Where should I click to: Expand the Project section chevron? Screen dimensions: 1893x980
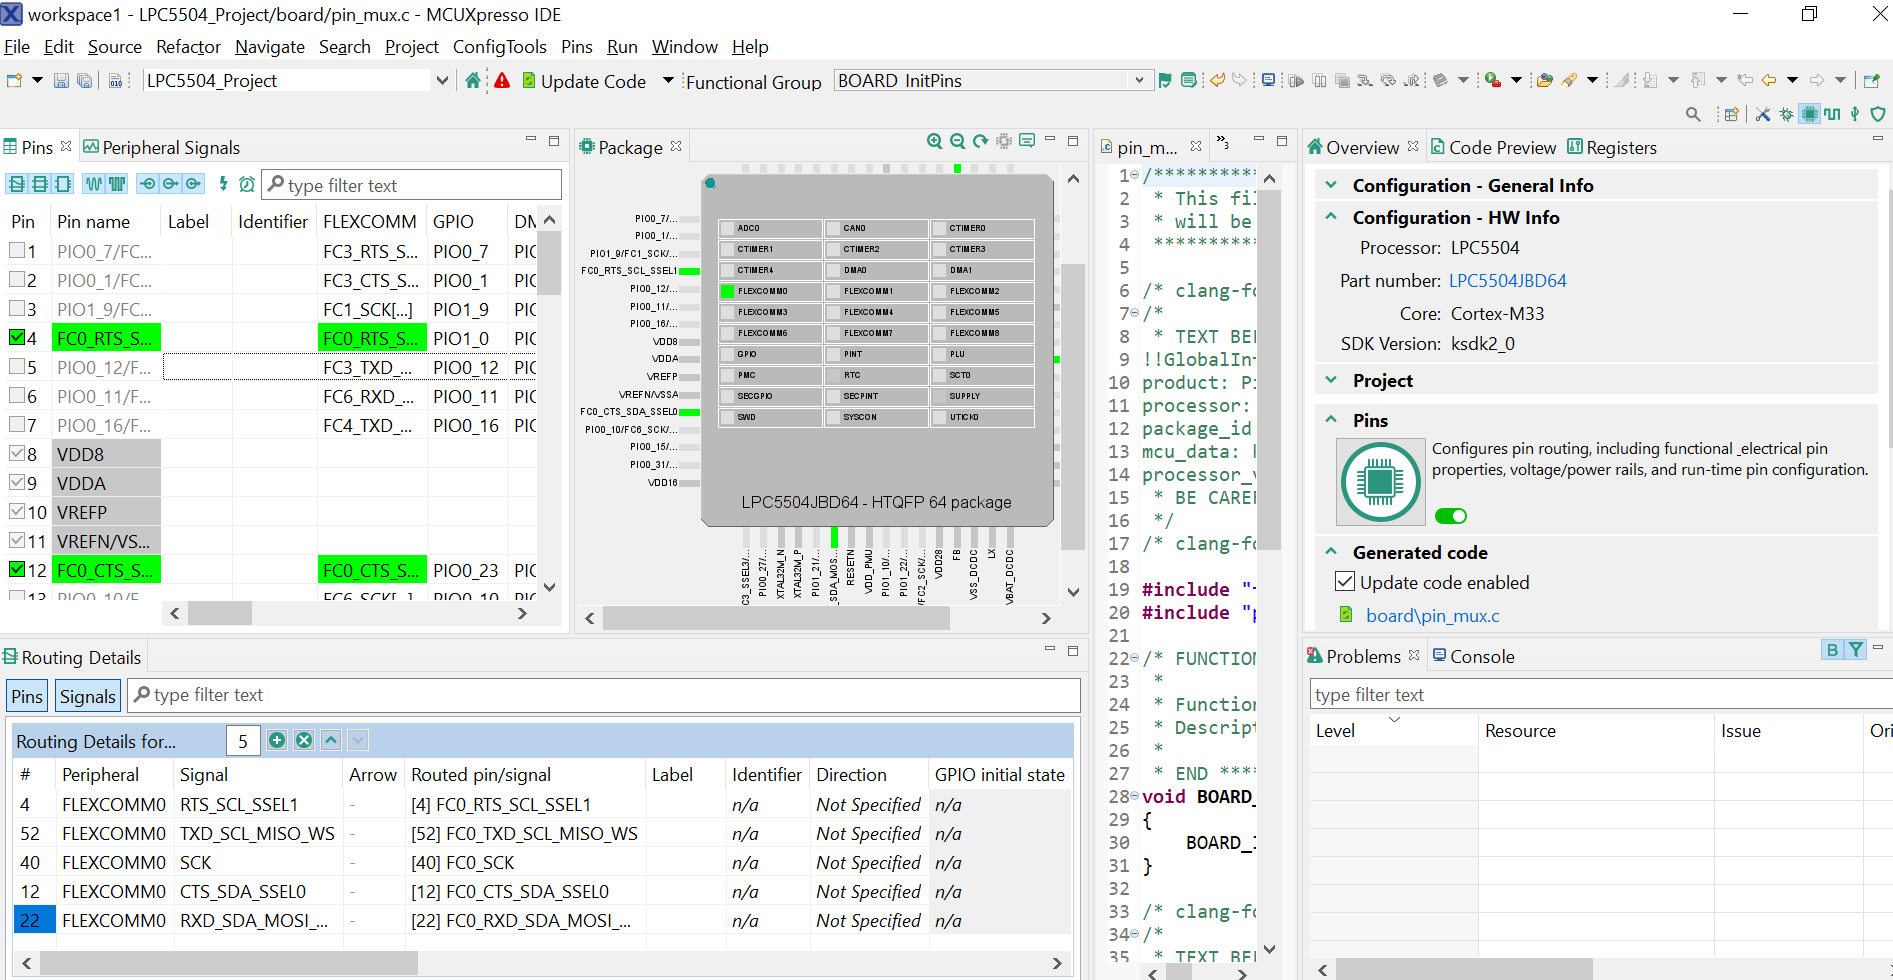pos(1331,380)
